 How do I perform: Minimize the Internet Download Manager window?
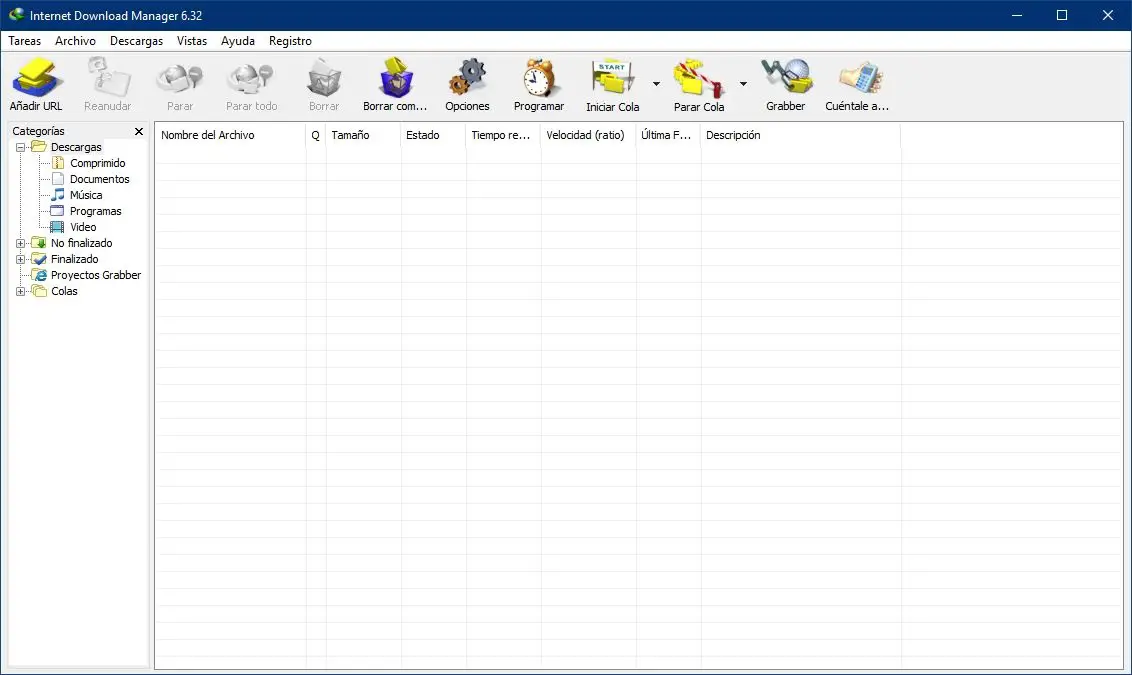[1016, 15]
